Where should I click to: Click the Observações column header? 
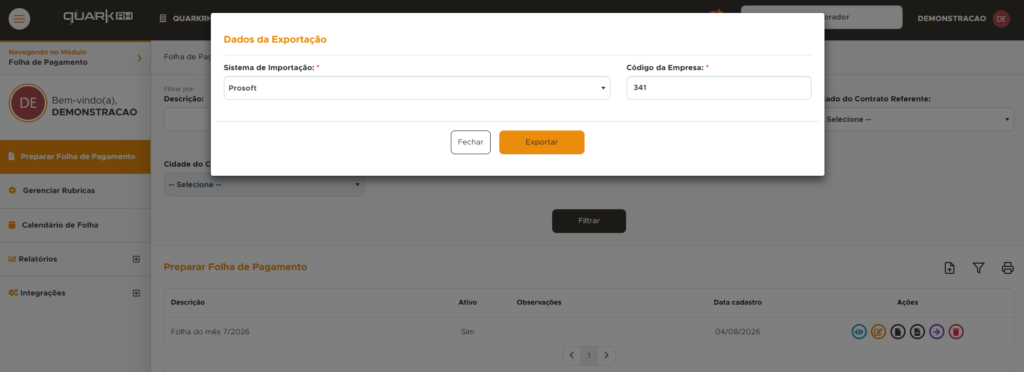[539, 303]
